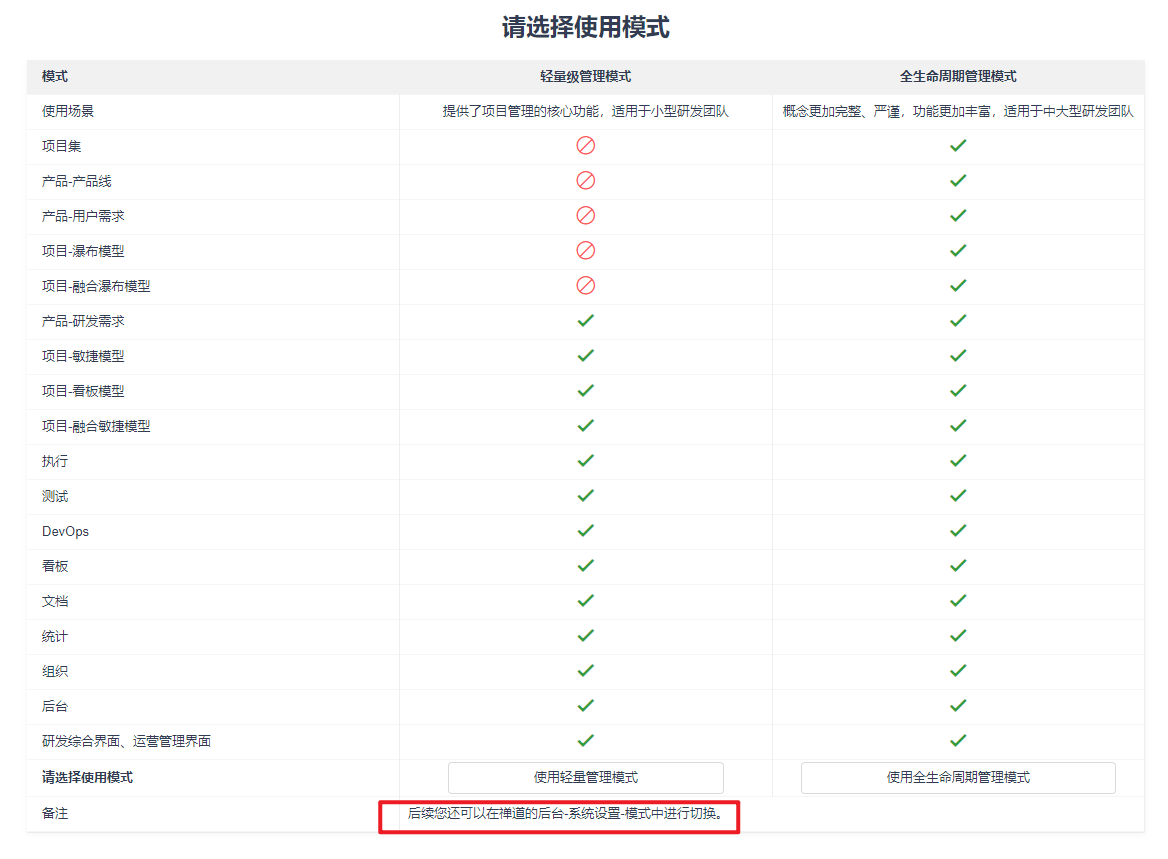Click 轻量级 checkmark in 测试 row
1168x859 pixels.
[x=585, y=495]
